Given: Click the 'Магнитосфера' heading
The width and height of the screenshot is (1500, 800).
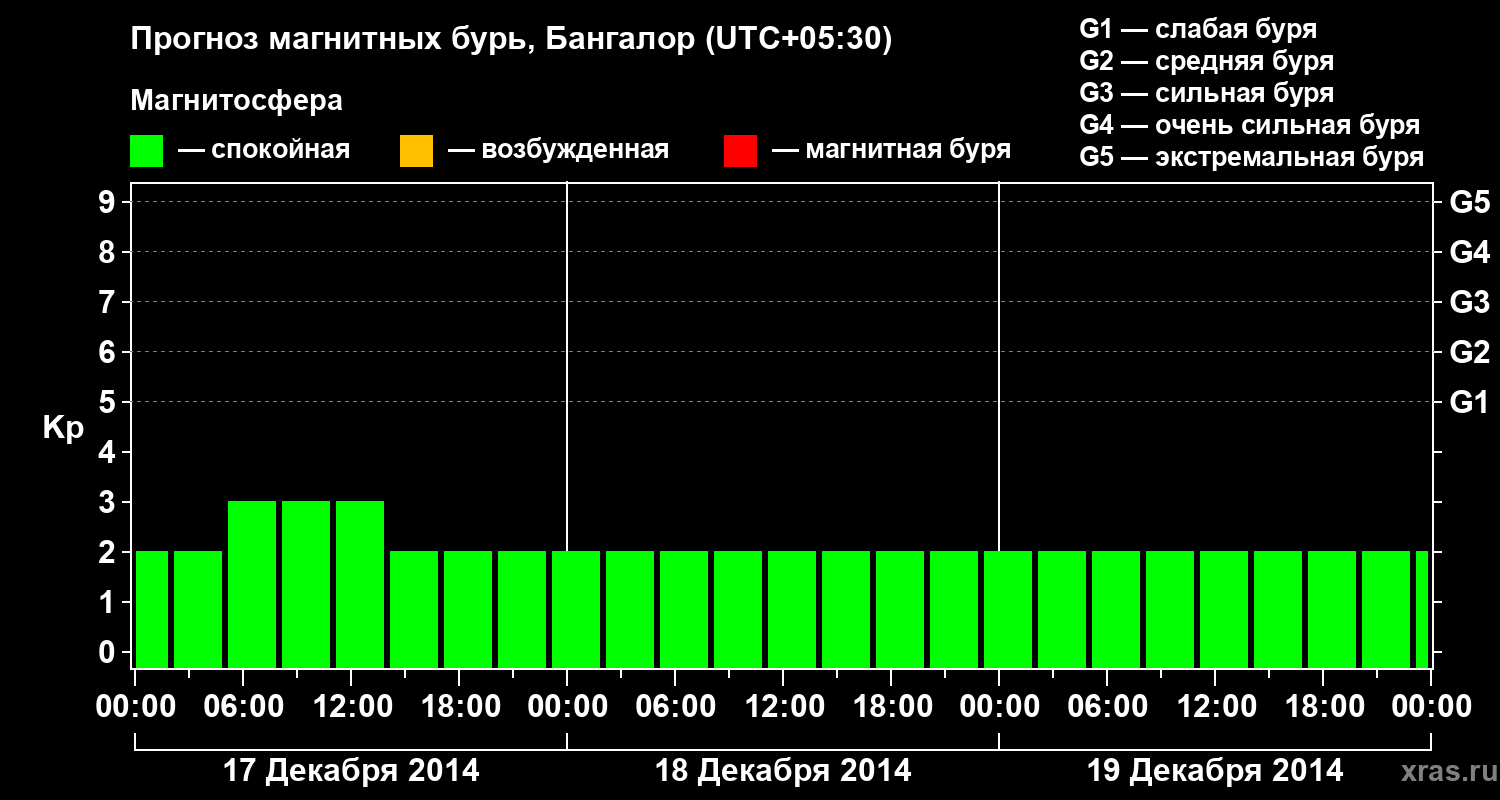Looking at the screenshot, I should coord(236,101).
